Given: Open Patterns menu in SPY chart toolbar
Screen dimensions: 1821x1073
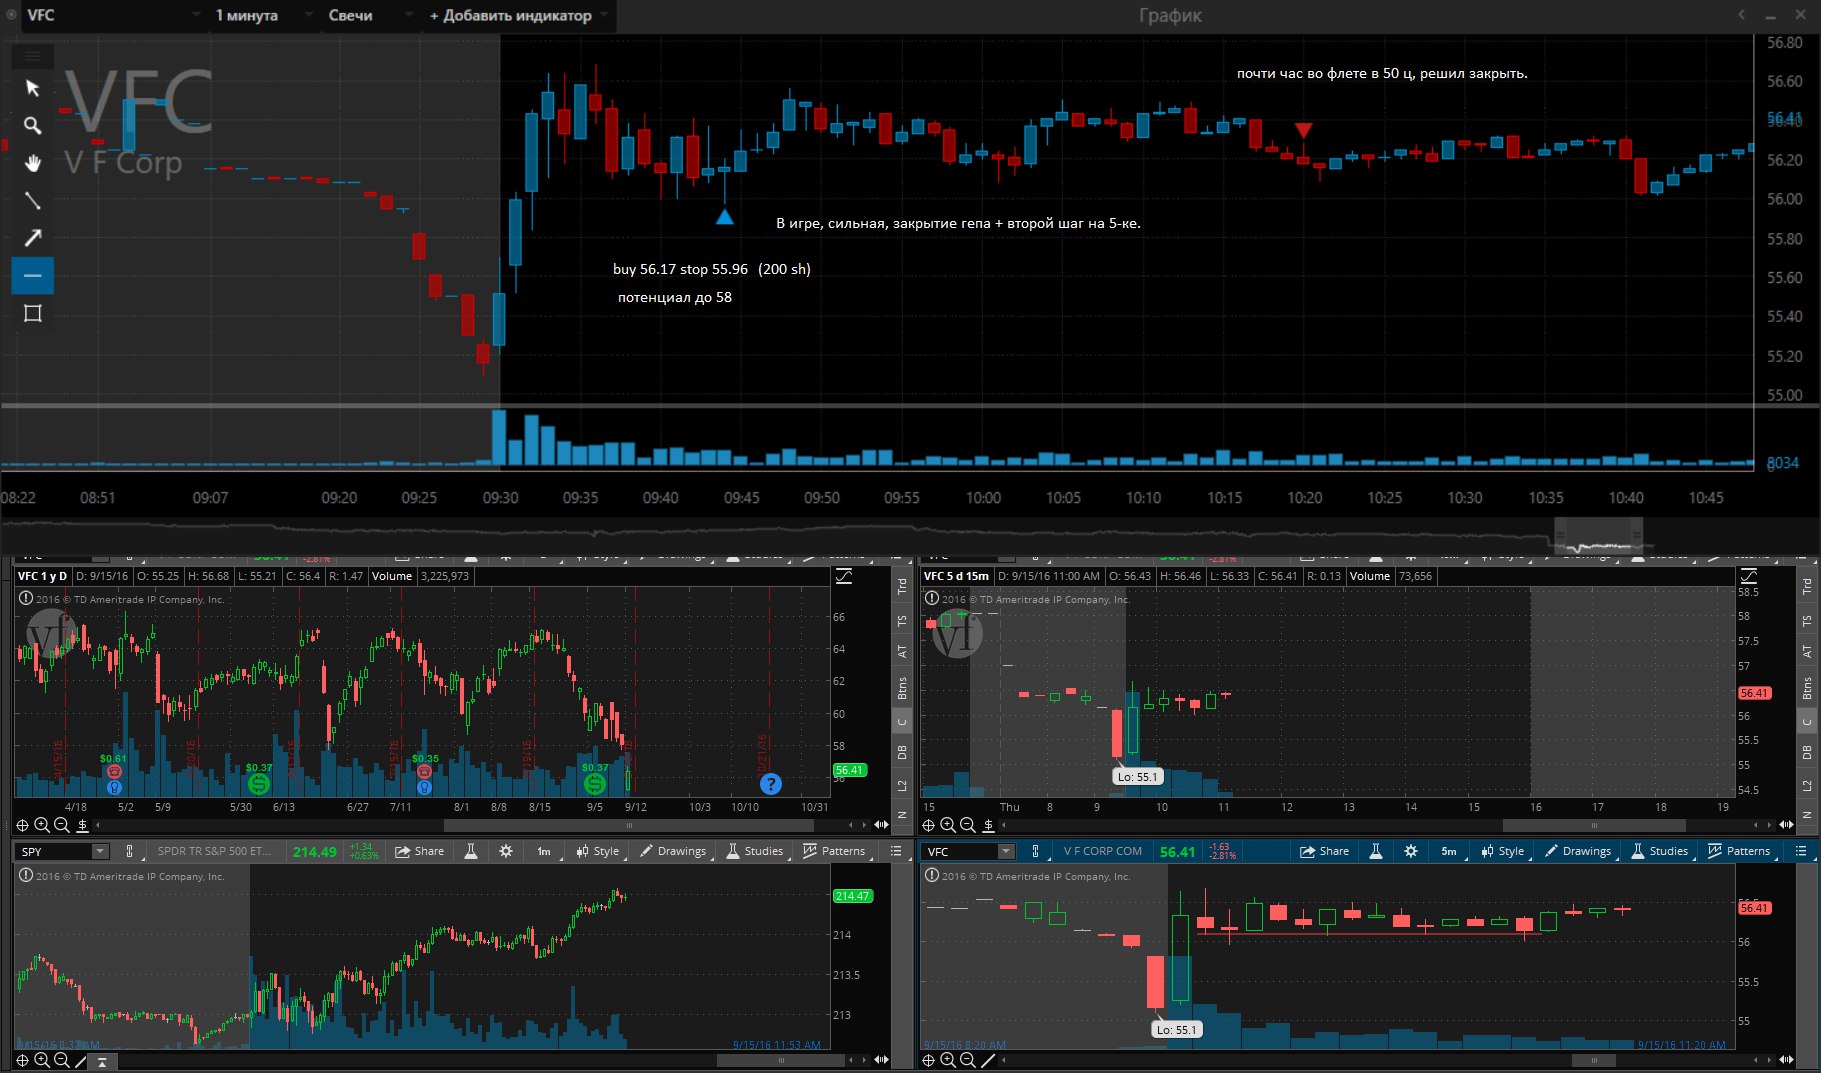Looking at the screenshot, I should [834, 851].
